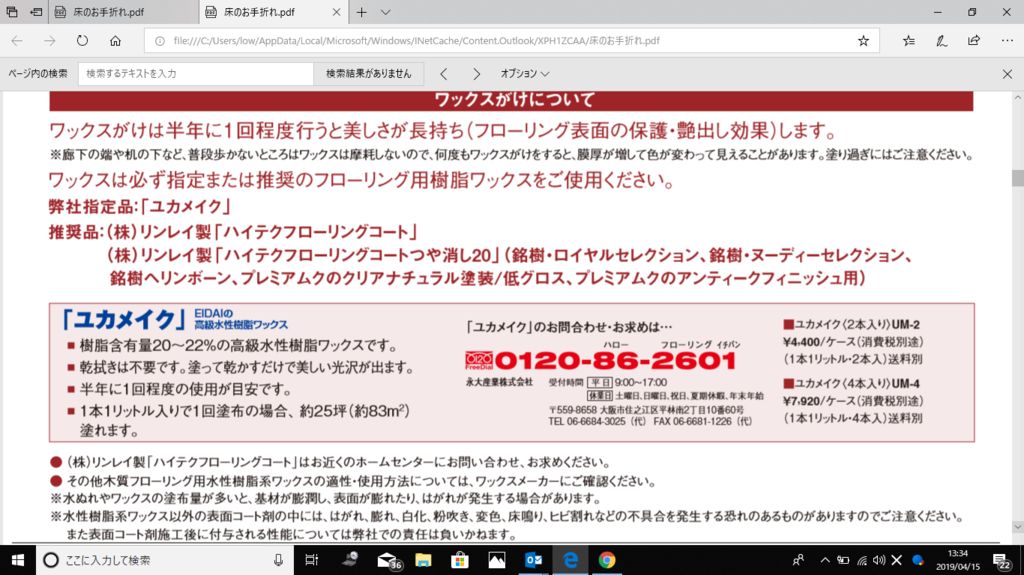Go back to previous page

(x=17, y=41)
